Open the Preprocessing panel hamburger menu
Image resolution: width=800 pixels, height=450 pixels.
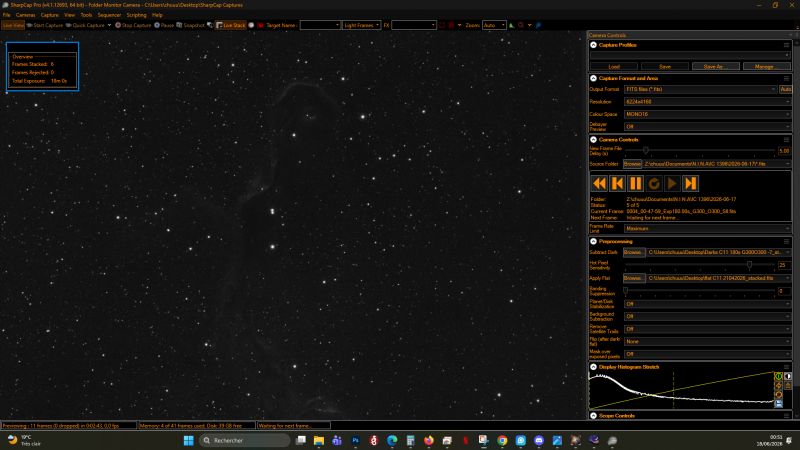(786, 241)
